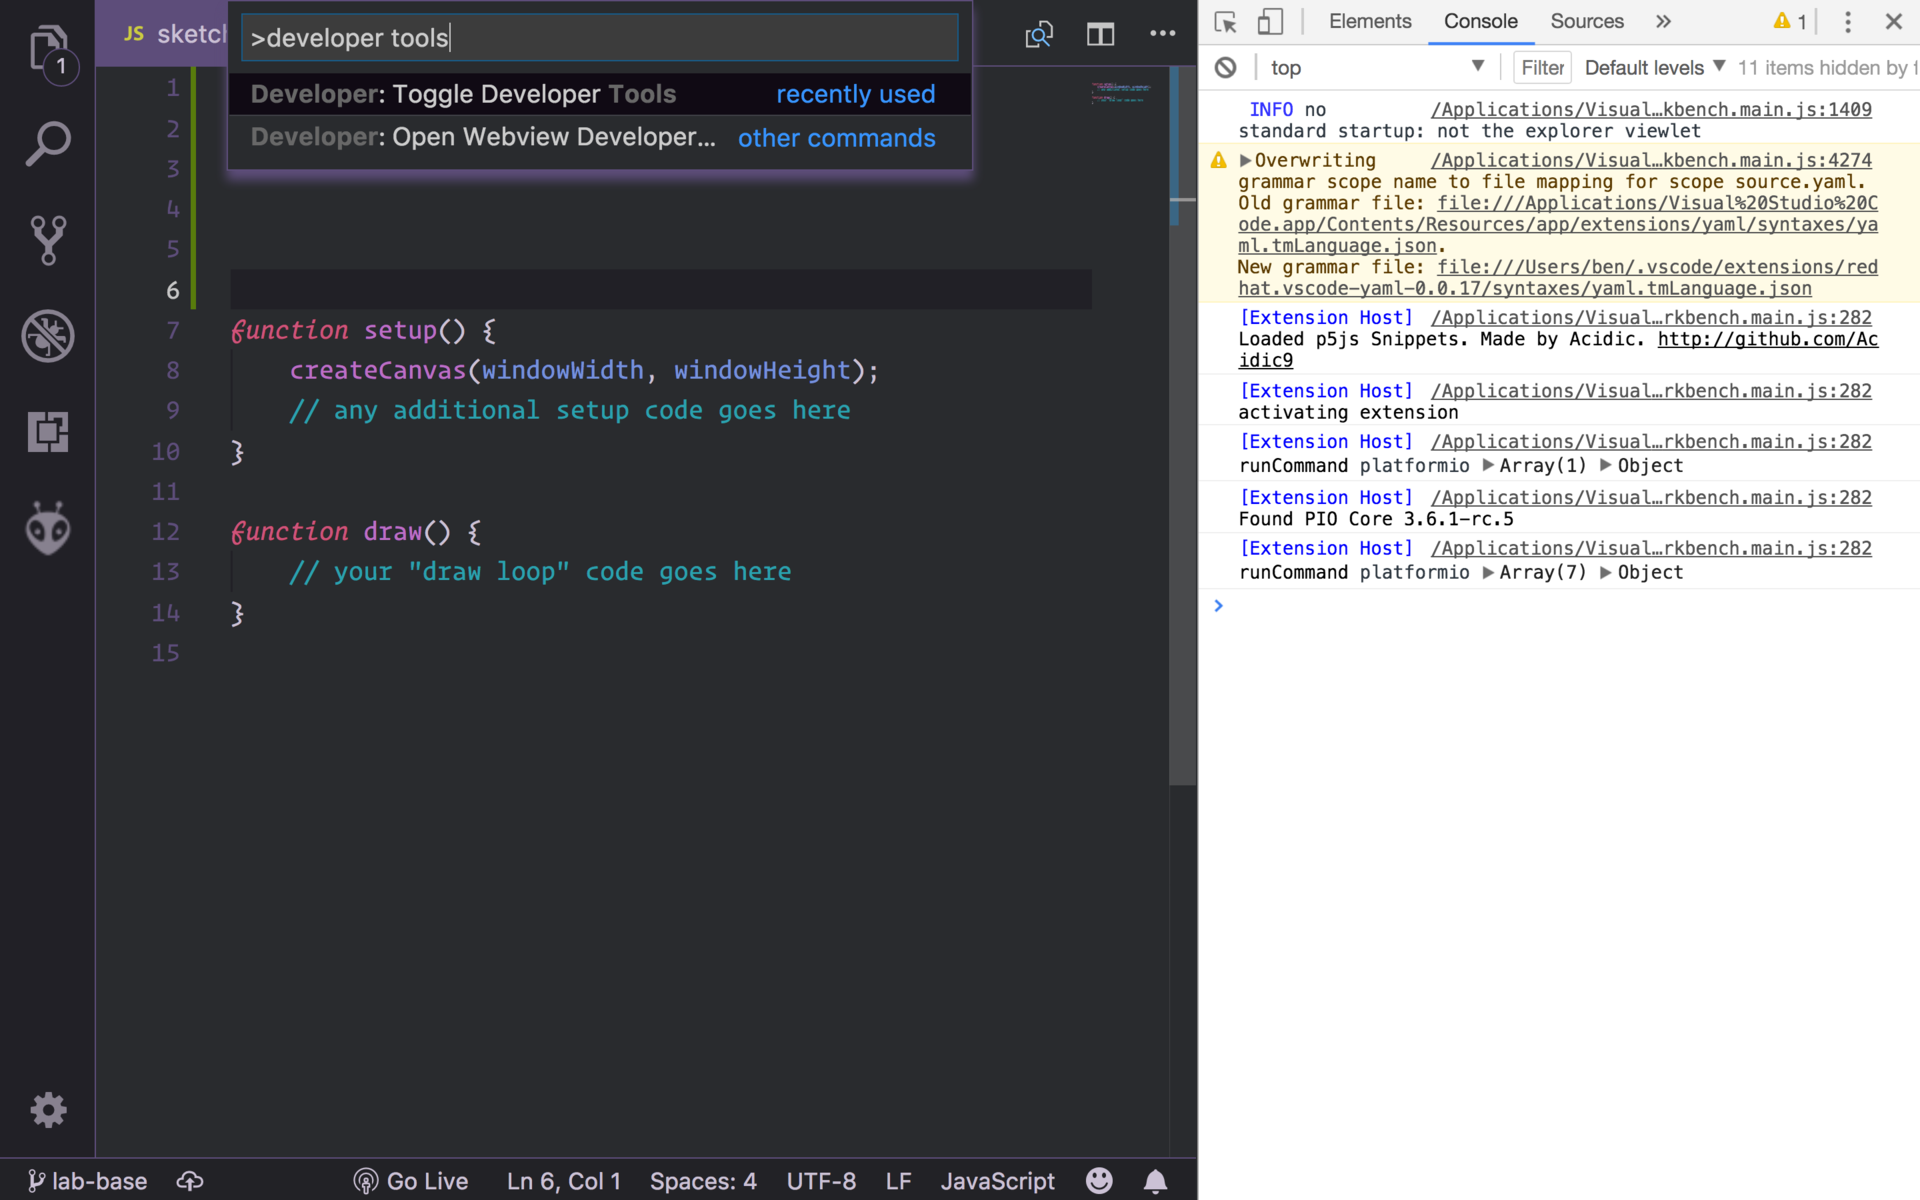Switch to the Elements tab

tap(1370, 22)
